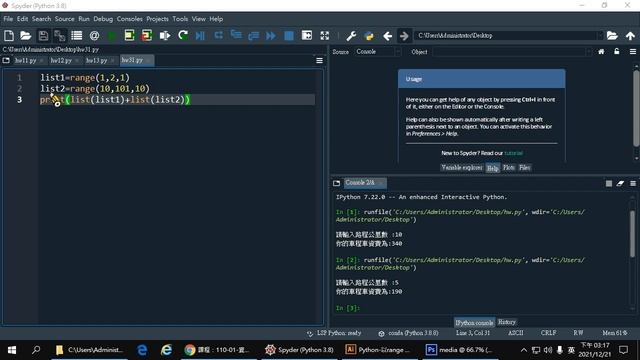Screen dimensions: 640x360
Task: Toggle fullscreen mode icon
Action: (x=324, y=36)
